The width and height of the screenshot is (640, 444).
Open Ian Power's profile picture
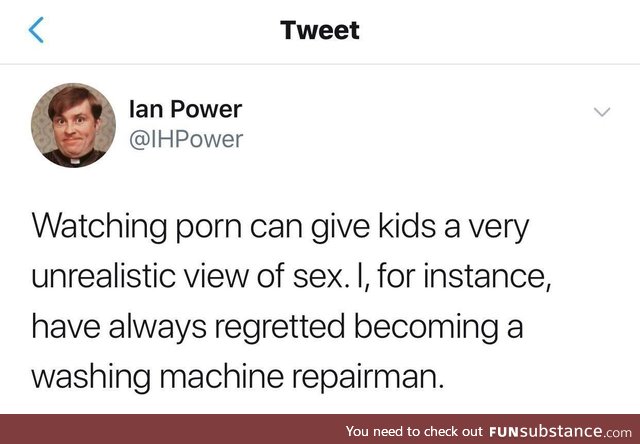coord(73,125)
